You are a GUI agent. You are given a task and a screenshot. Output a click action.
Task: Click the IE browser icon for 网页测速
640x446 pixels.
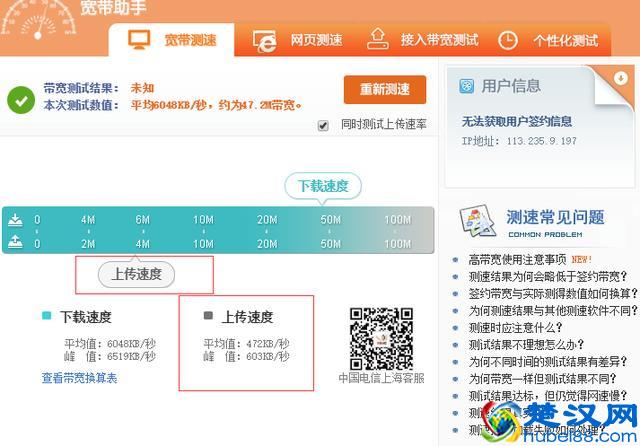coord(264,42)
